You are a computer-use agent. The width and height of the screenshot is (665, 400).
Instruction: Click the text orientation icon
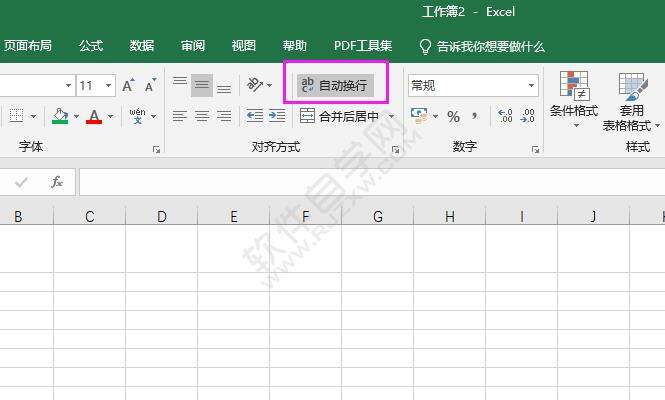coord(255,85)
